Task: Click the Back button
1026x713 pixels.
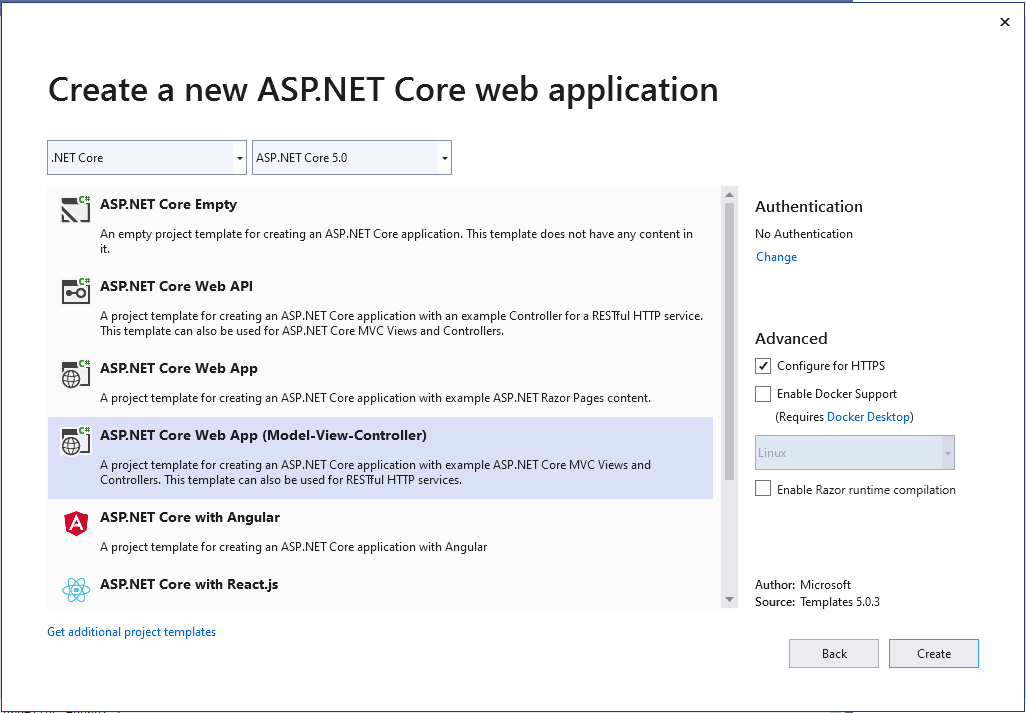Action: click(x=834, y=654)
